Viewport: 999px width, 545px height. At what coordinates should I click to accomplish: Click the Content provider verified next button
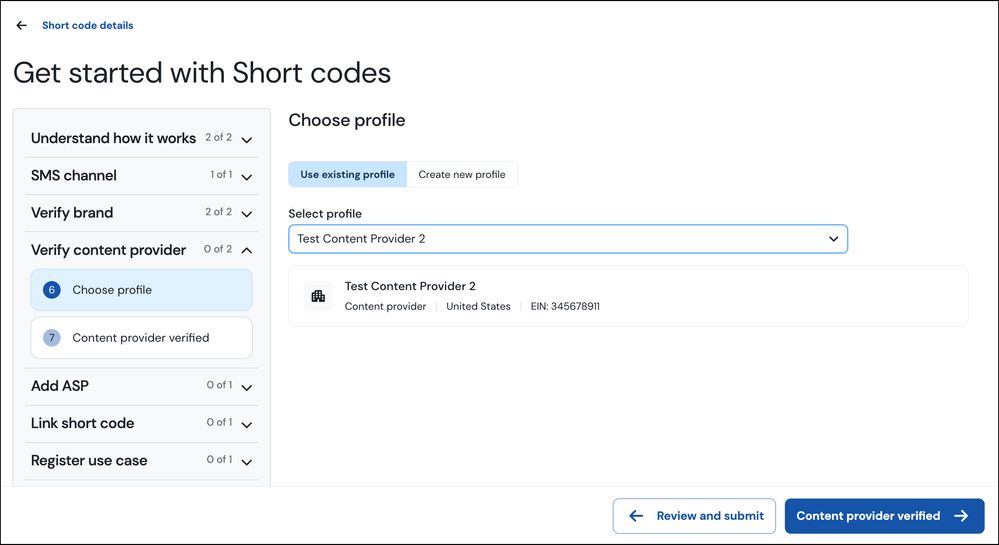click(884, 516)
